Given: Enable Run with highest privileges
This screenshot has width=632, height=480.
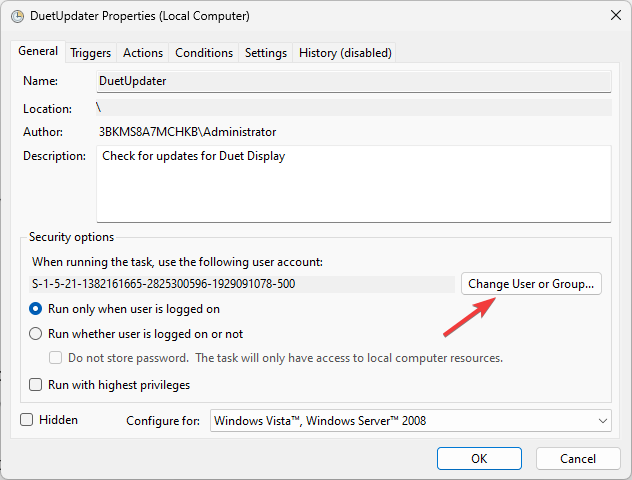Looking at the screenshot, I should pos(37,385).
